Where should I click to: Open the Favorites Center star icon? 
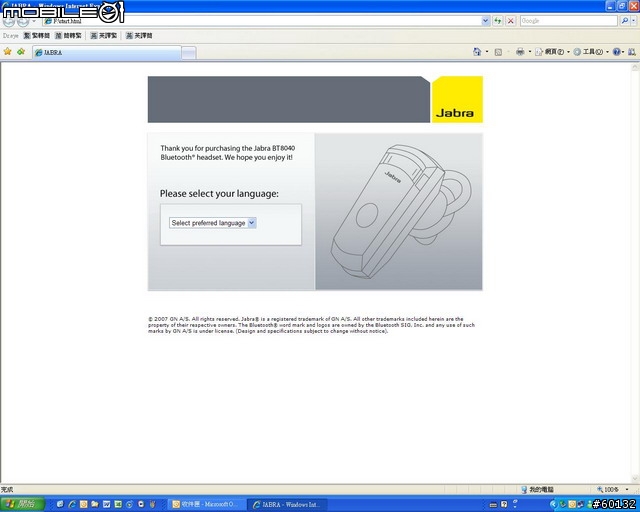click(x=7, y=51)
